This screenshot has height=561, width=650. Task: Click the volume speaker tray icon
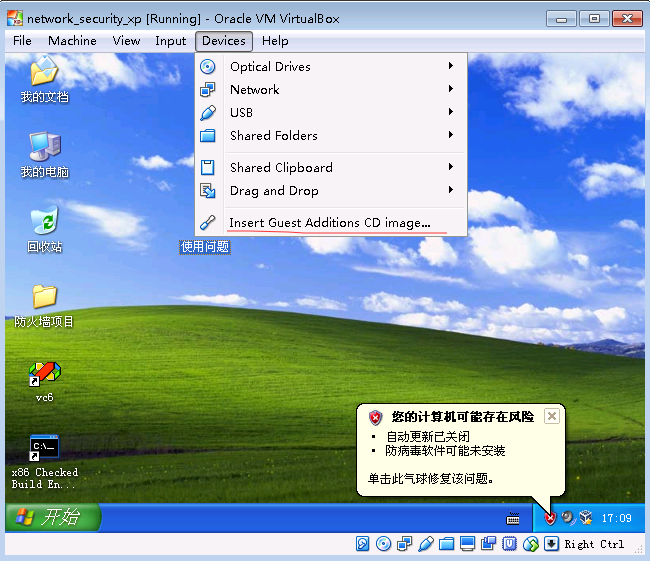click(x=568, y=518)
